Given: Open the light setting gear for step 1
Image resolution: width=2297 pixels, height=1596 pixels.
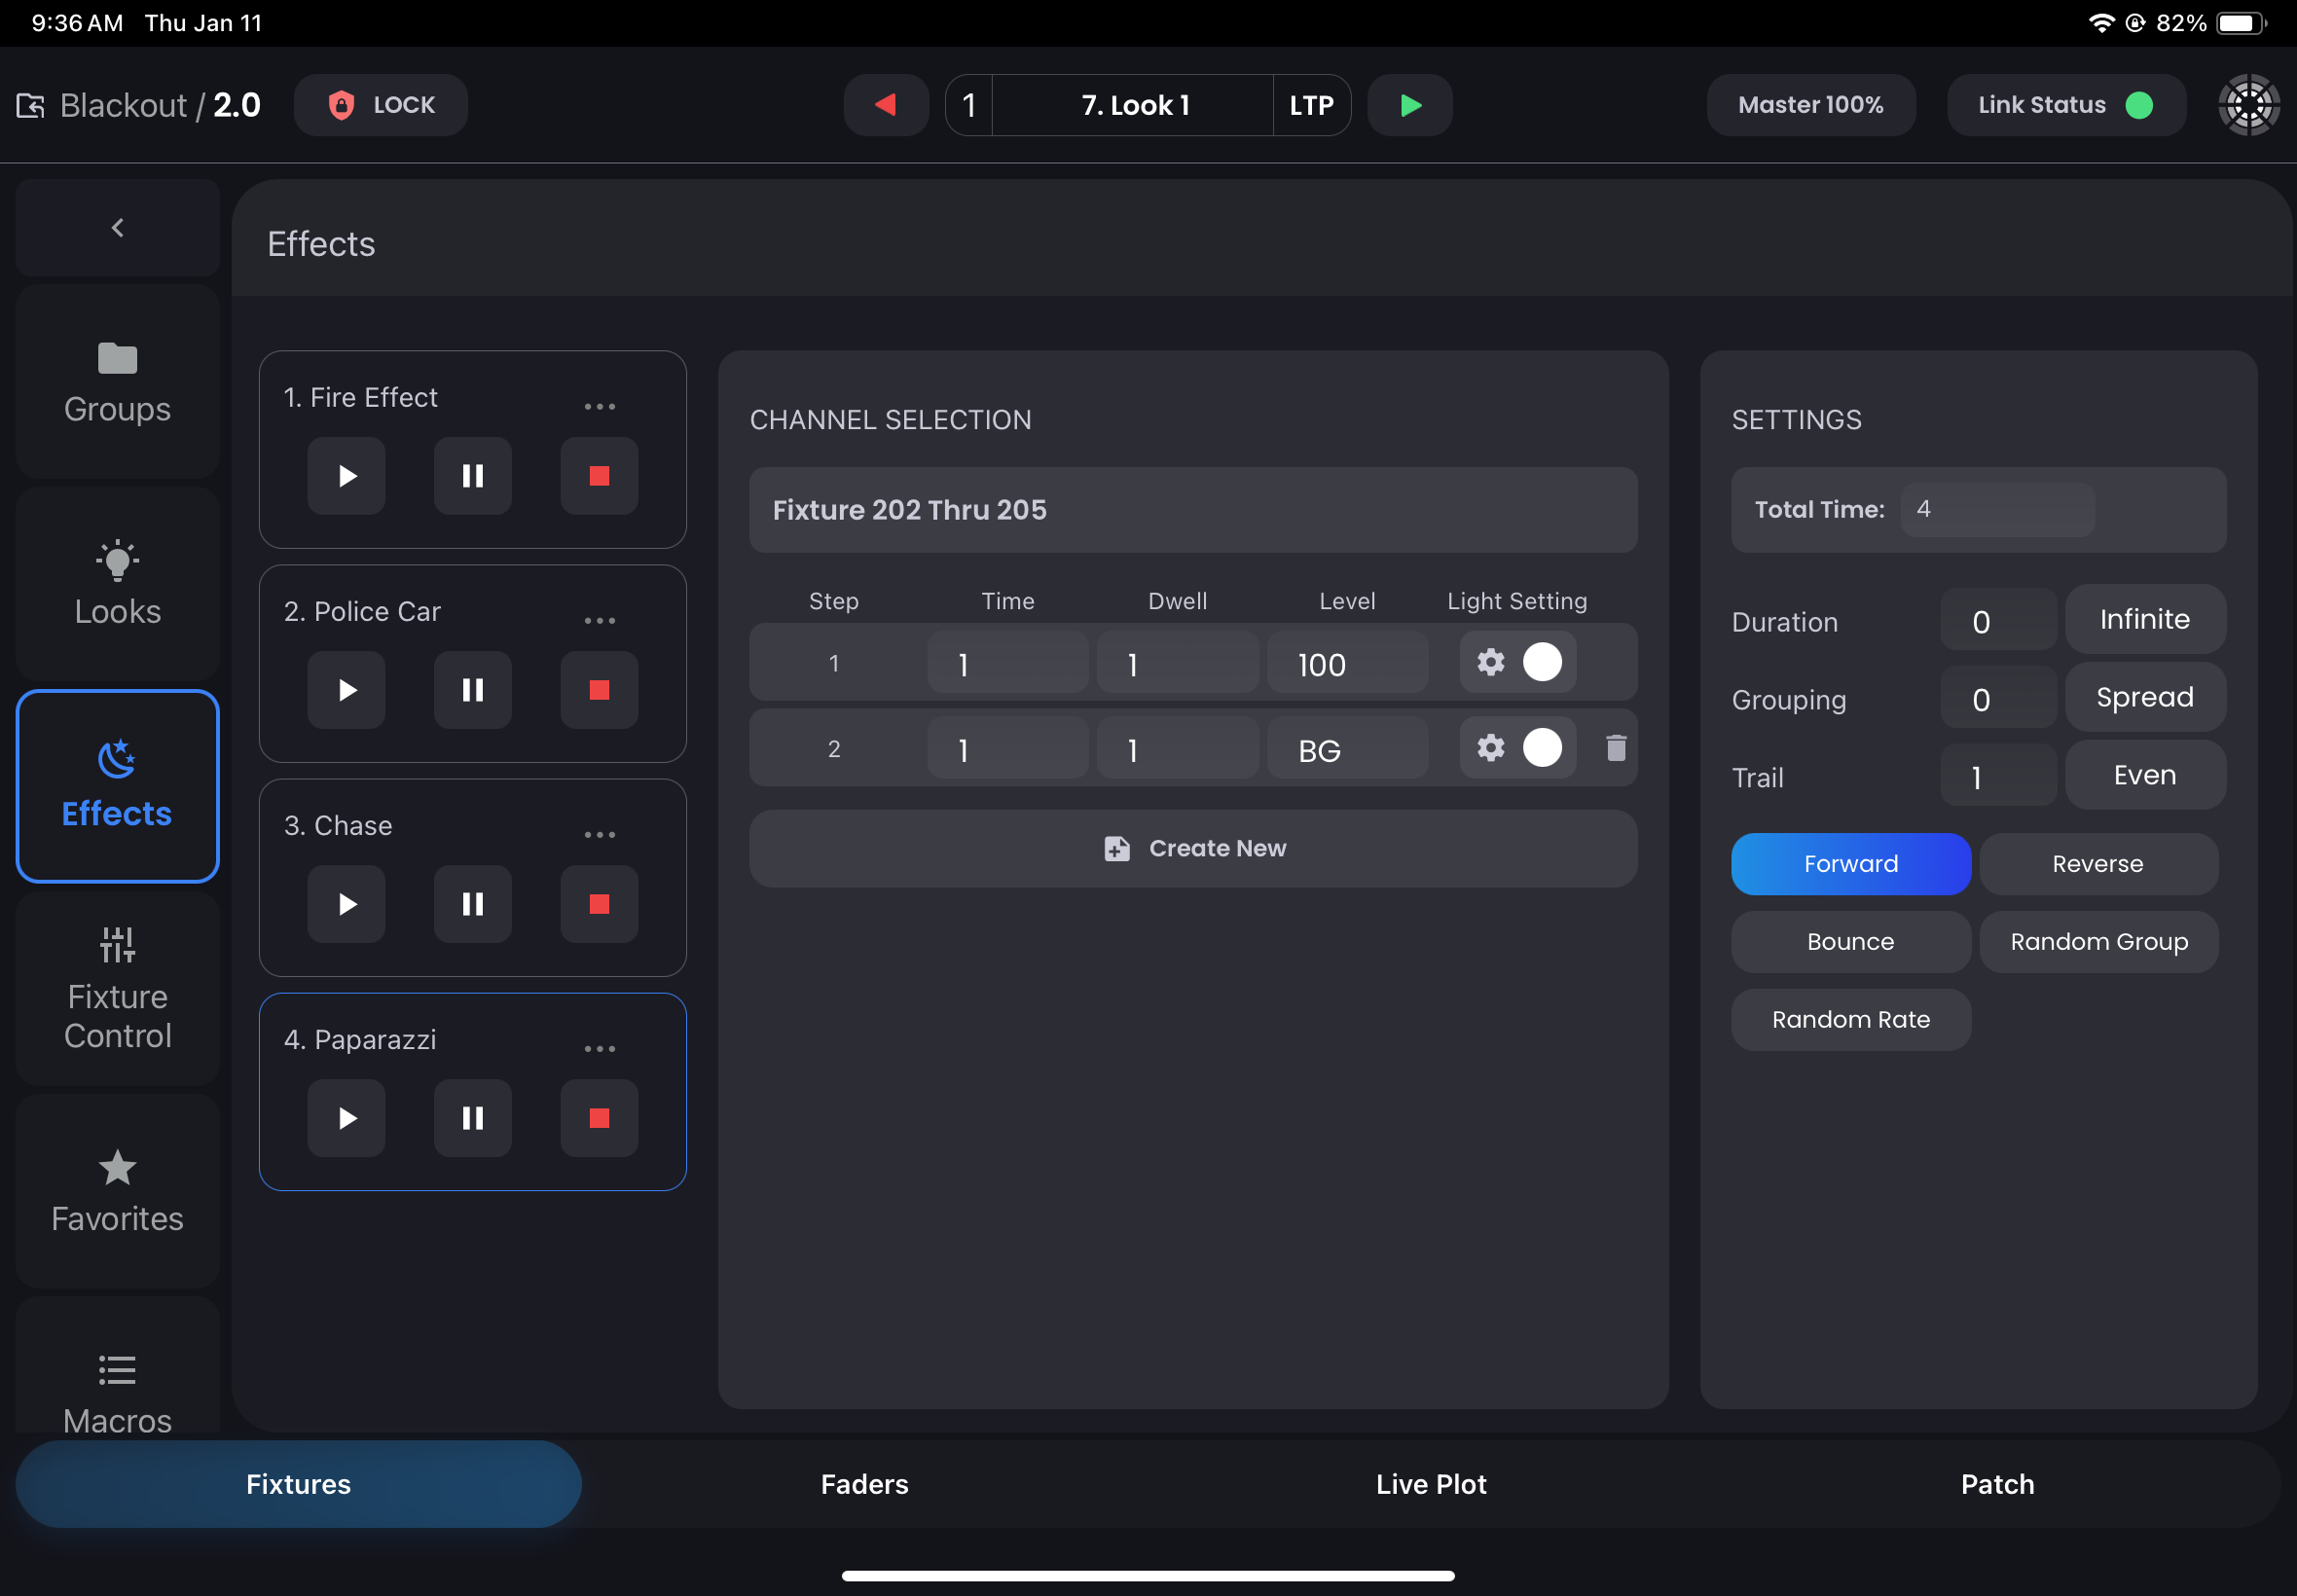Looking at the screenshot, I should (x=1490, y=662).
